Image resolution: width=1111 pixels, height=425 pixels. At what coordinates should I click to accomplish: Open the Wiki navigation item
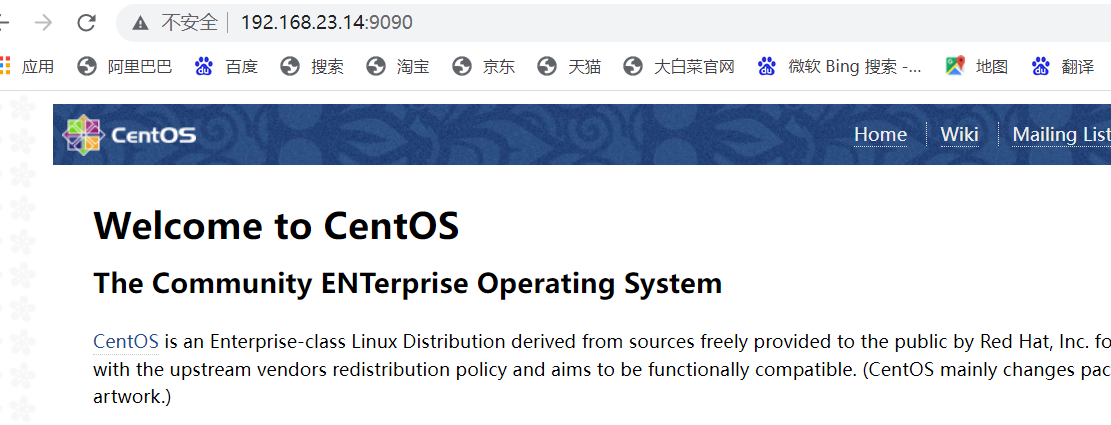click(x=959, y=135)
